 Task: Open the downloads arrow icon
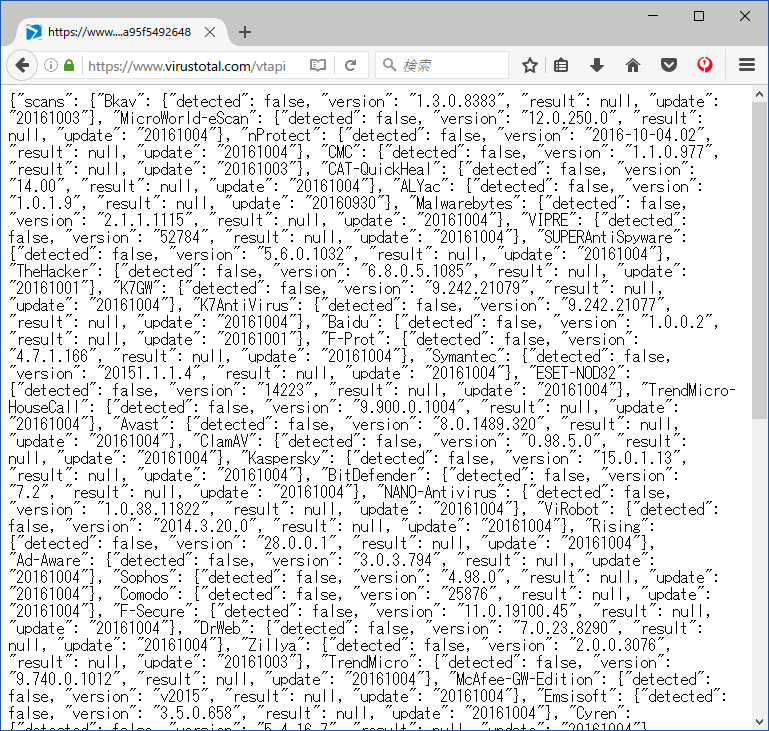[596, 65]
